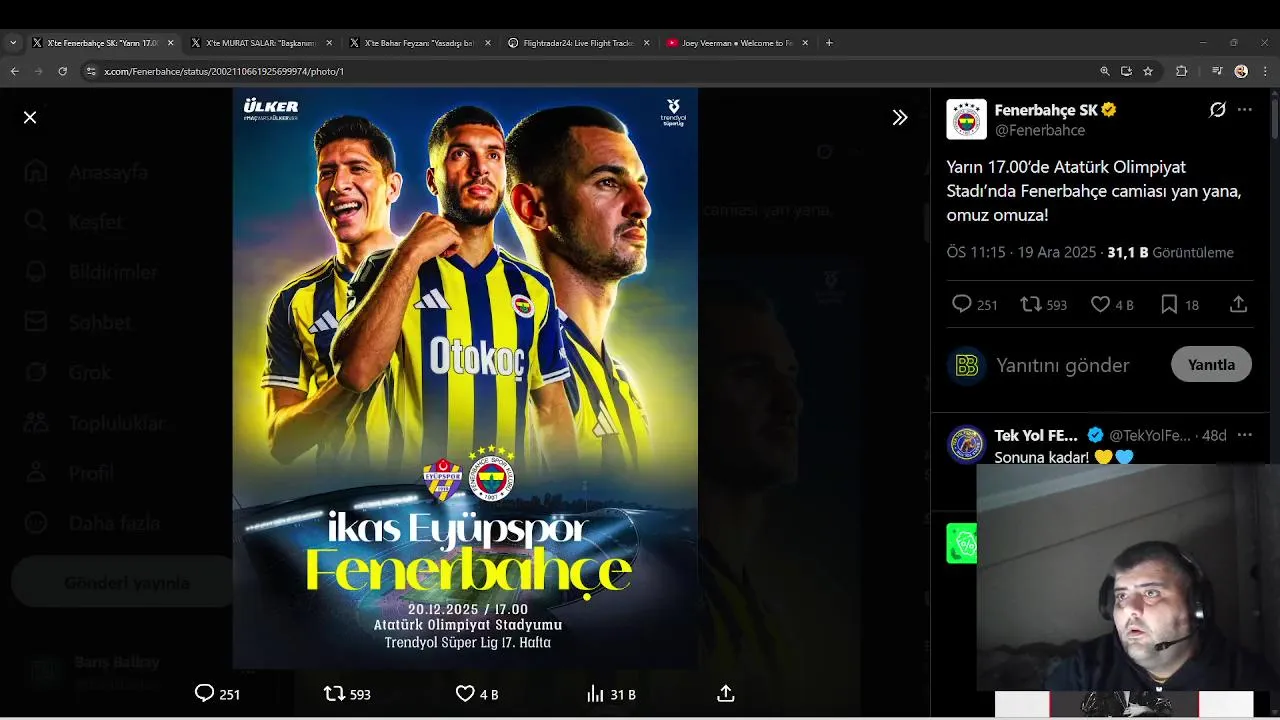Click the x.com address bar URL

click(224, 72)
